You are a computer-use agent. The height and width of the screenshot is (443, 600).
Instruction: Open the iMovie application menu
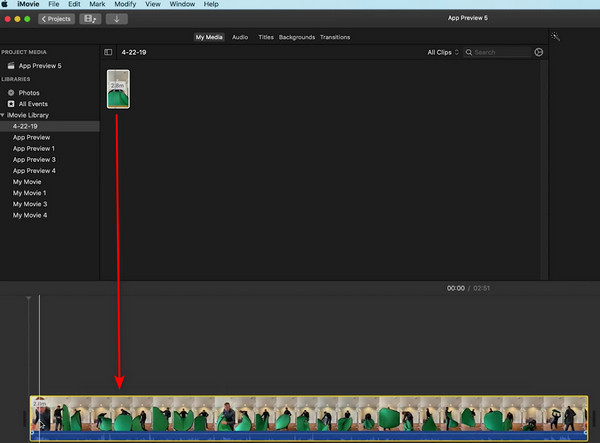28,4
